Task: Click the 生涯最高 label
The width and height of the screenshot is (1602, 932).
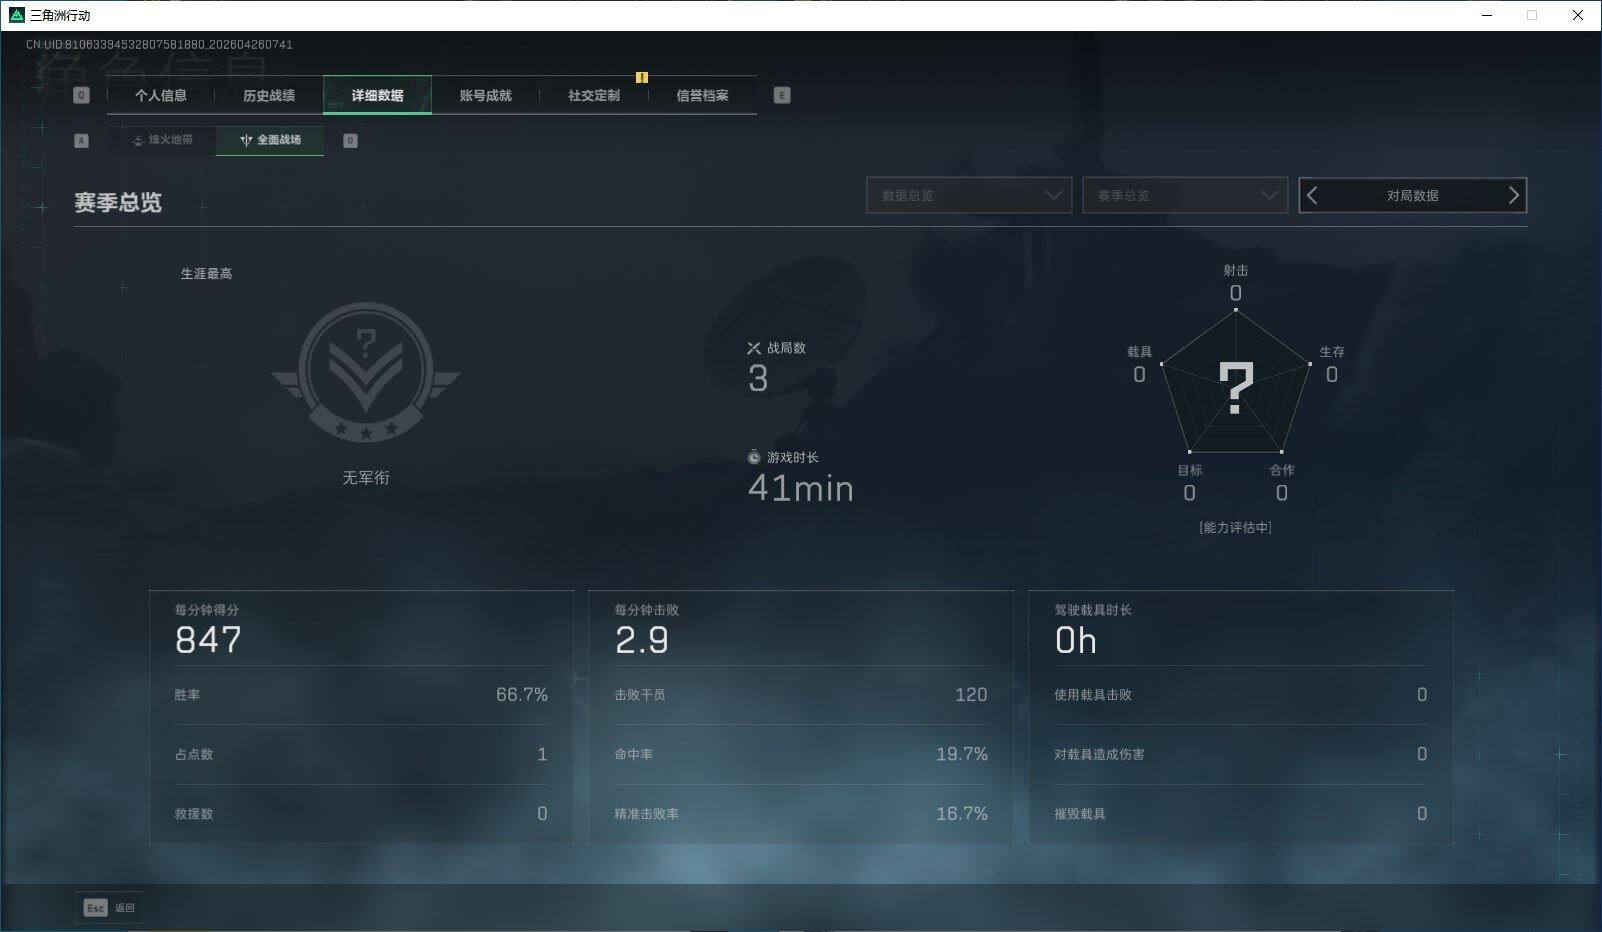Action: click(x=206, y=273)
